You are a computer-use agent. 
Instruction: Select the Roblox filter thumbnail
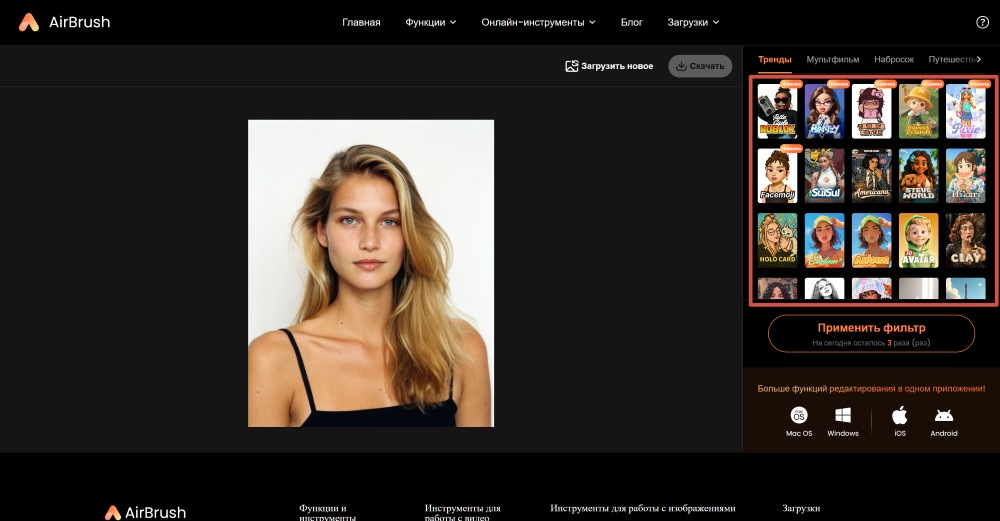(777, 111)
